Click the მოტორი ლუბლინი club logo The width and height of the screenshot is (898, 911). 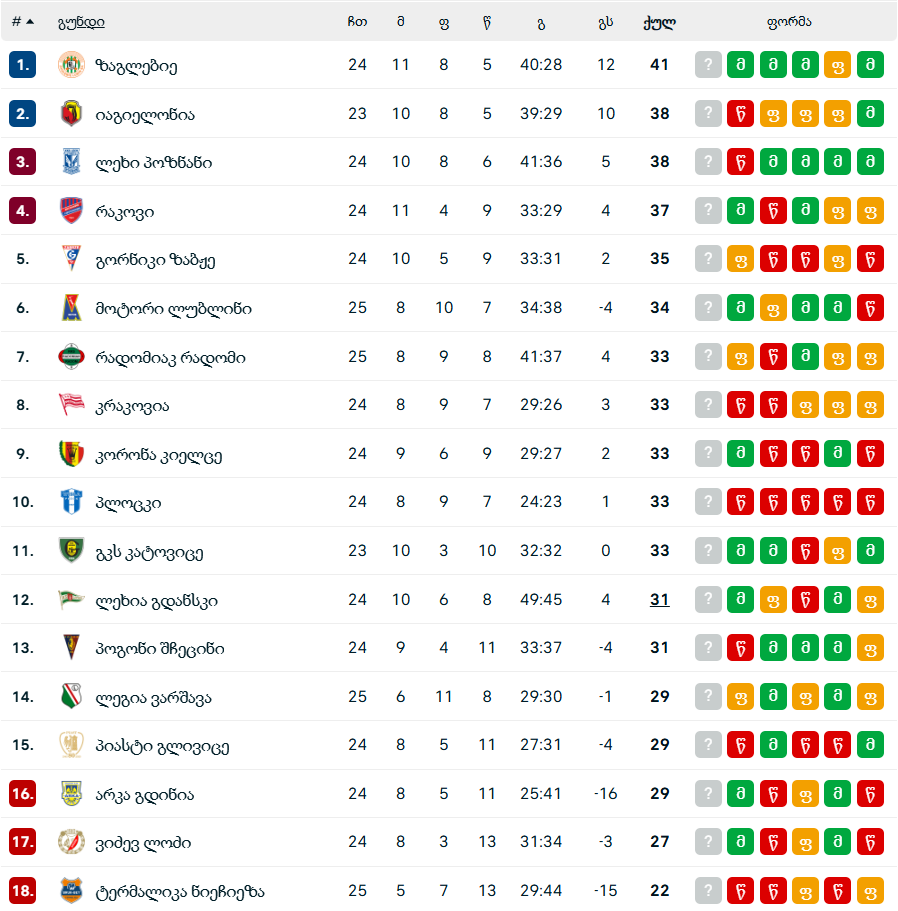[x=71, y=308]
